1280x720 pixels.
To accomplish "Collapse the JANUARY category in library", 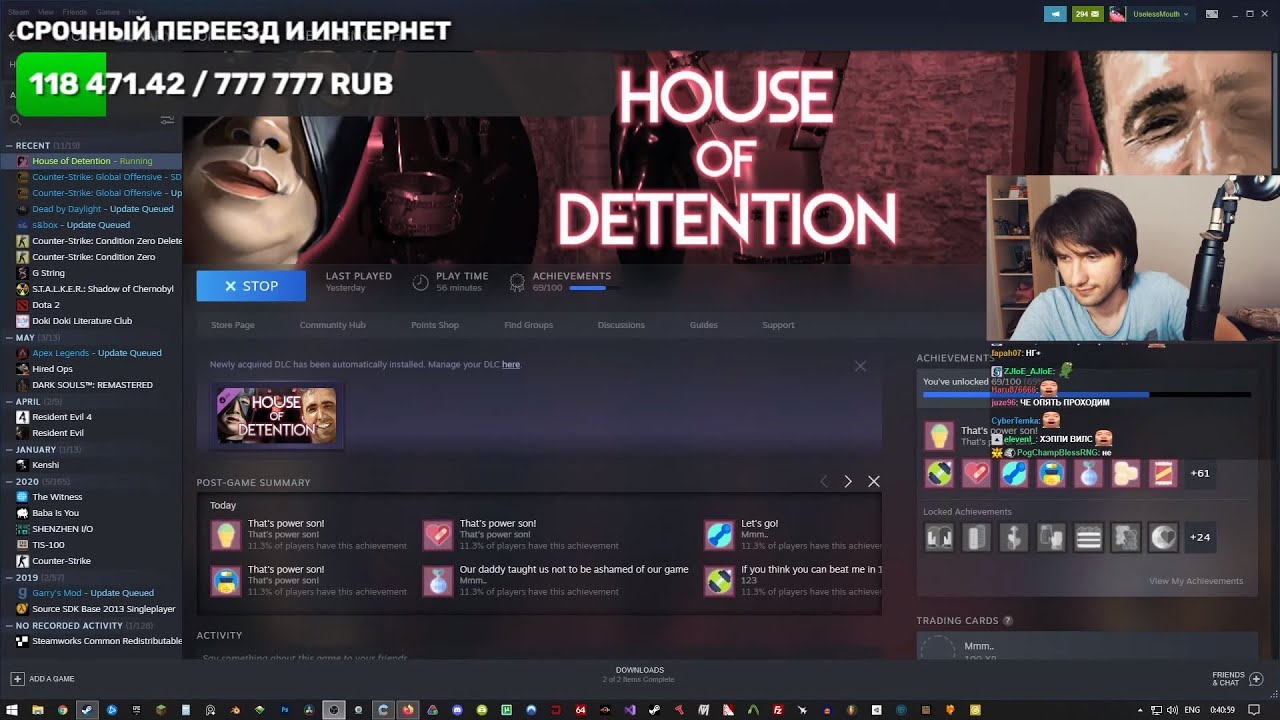I will [x=9, y=449].
